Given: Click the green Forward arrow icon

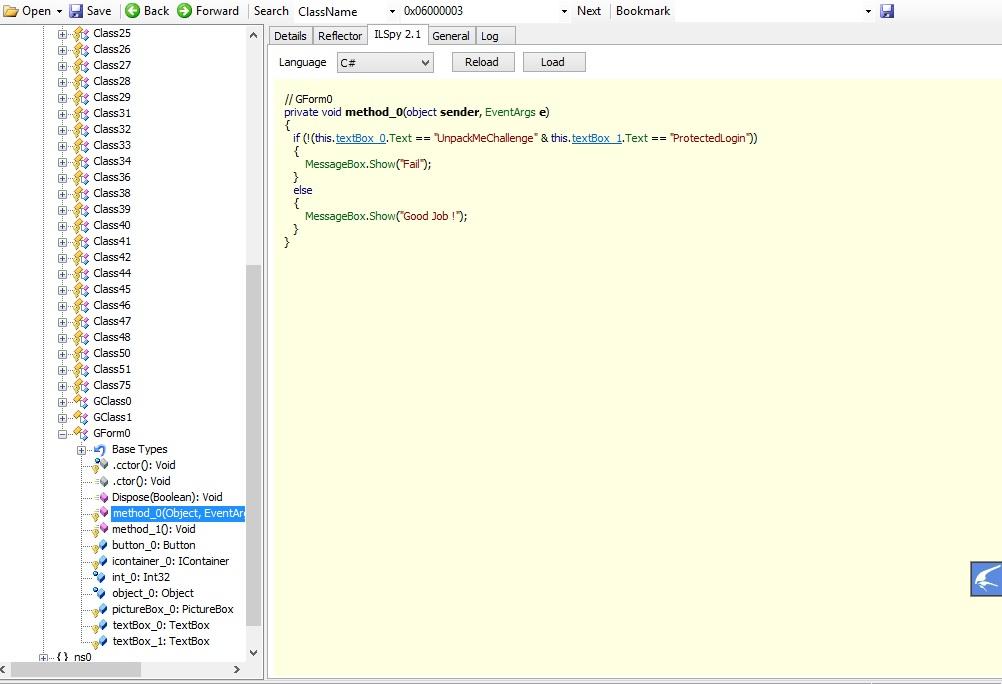Looking at the screenshot, I should pyautogui.click(x=184, y=11).
